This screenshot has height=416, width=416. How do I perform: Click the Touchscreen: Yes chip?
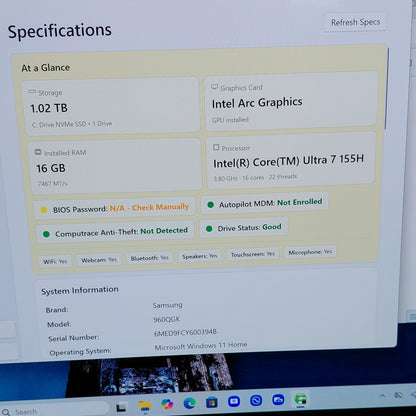click(x=253, y=254)
